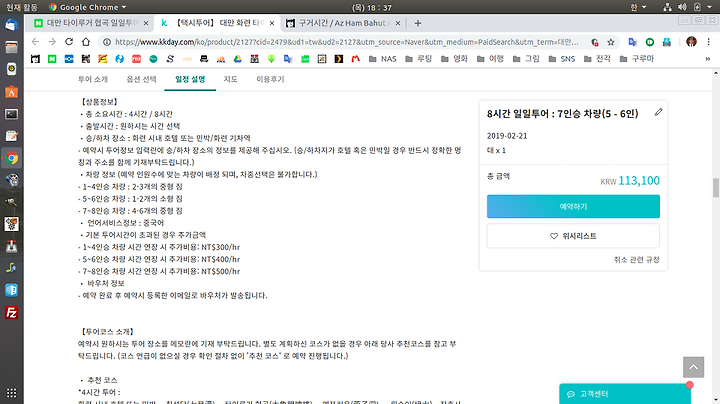Screen dimensions: 720x404
Task: Open Chrome three-dot menu
Action: point(709,42)
